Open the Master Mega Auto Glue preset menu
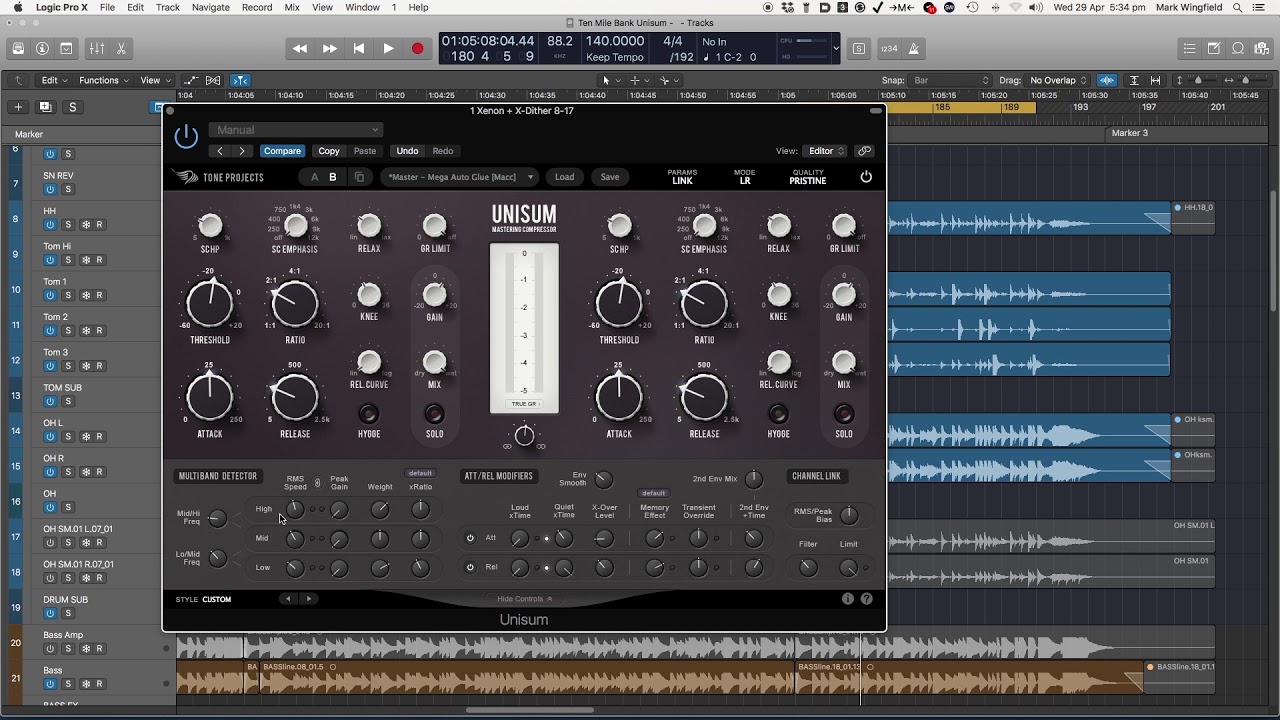The height and width of the screenshot is (720, 1280). click(459, 177)
